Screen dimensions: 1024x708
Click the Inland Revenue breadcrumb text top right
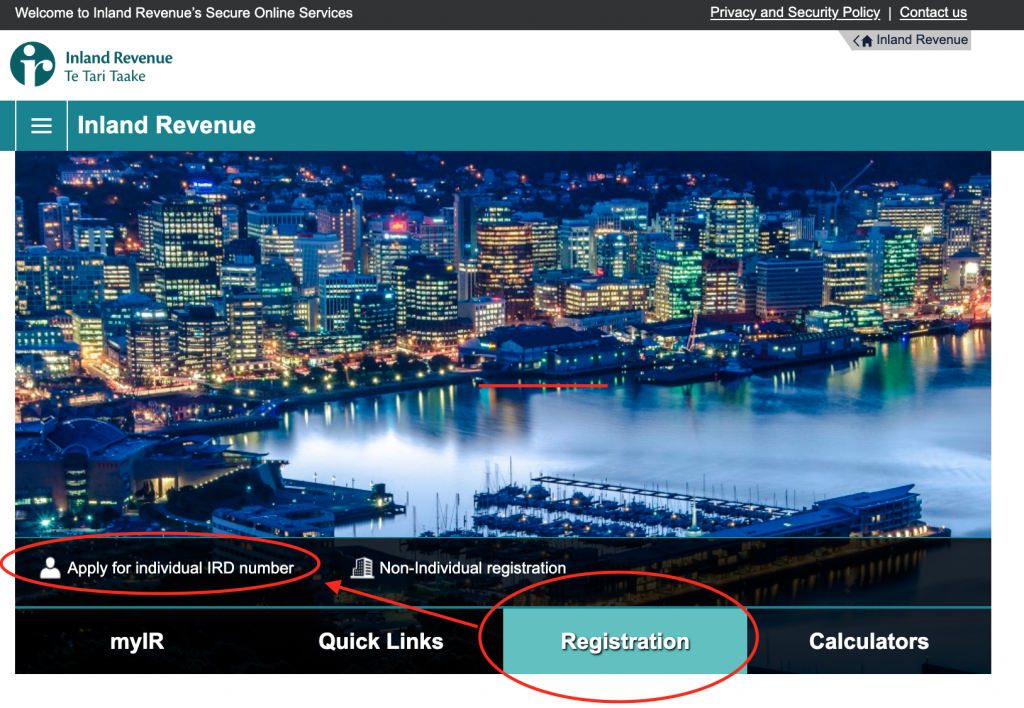click(921, 40)
